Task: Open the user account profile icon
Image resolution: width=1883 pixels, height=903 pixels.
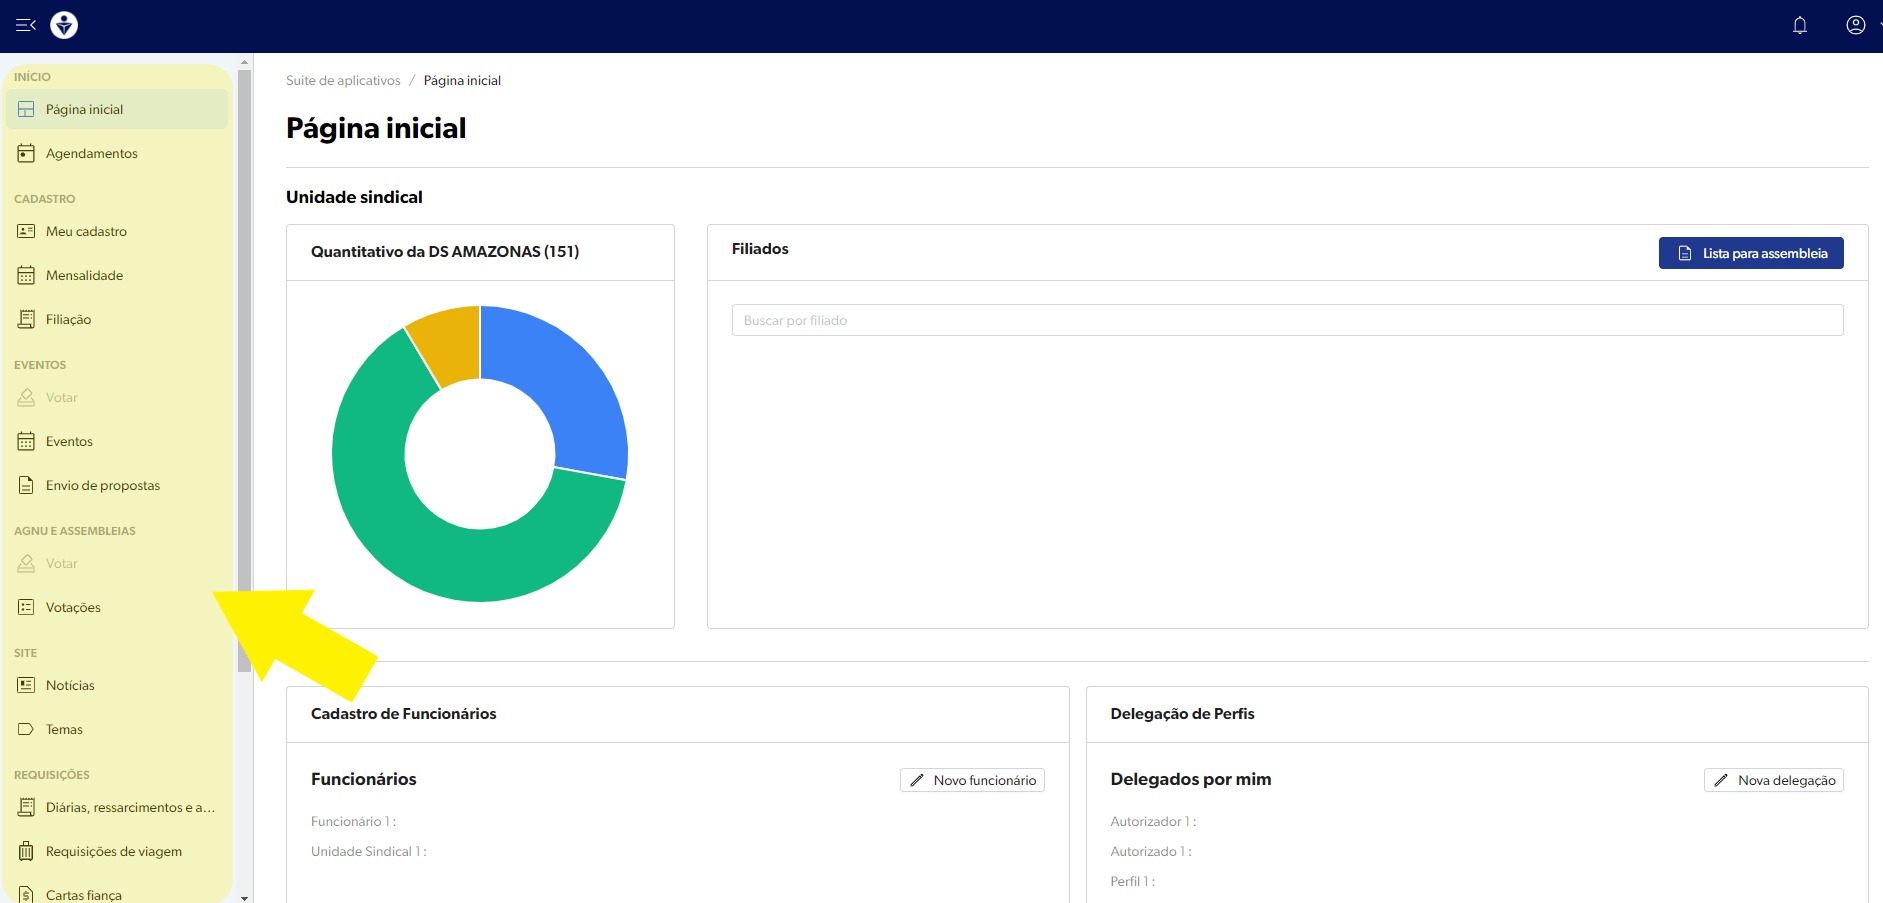Action: tap(1855, 26)
